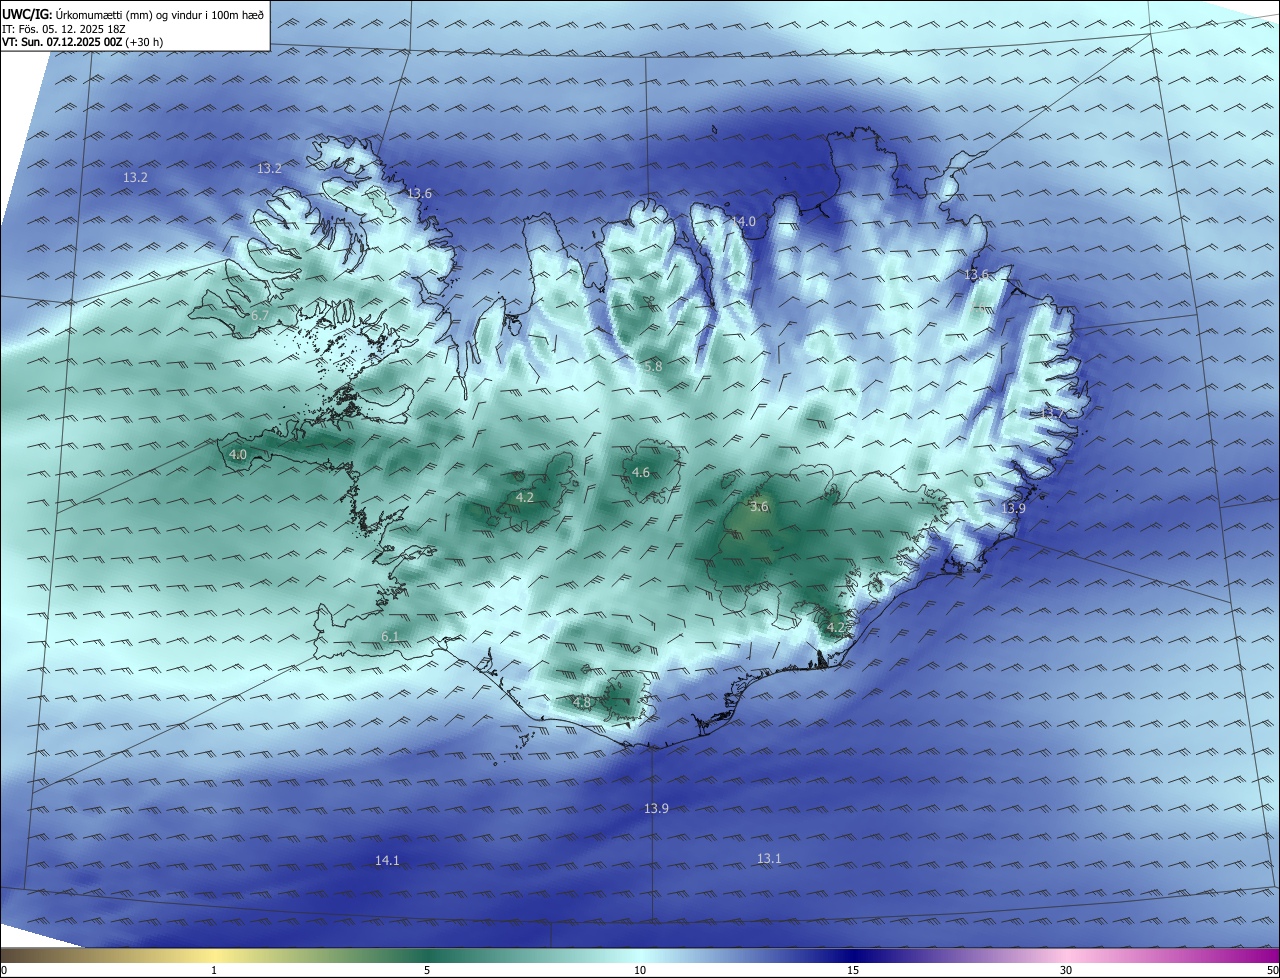Click the colorbar tick labeled 10
1280x978 pixels.
click(640, 970)
